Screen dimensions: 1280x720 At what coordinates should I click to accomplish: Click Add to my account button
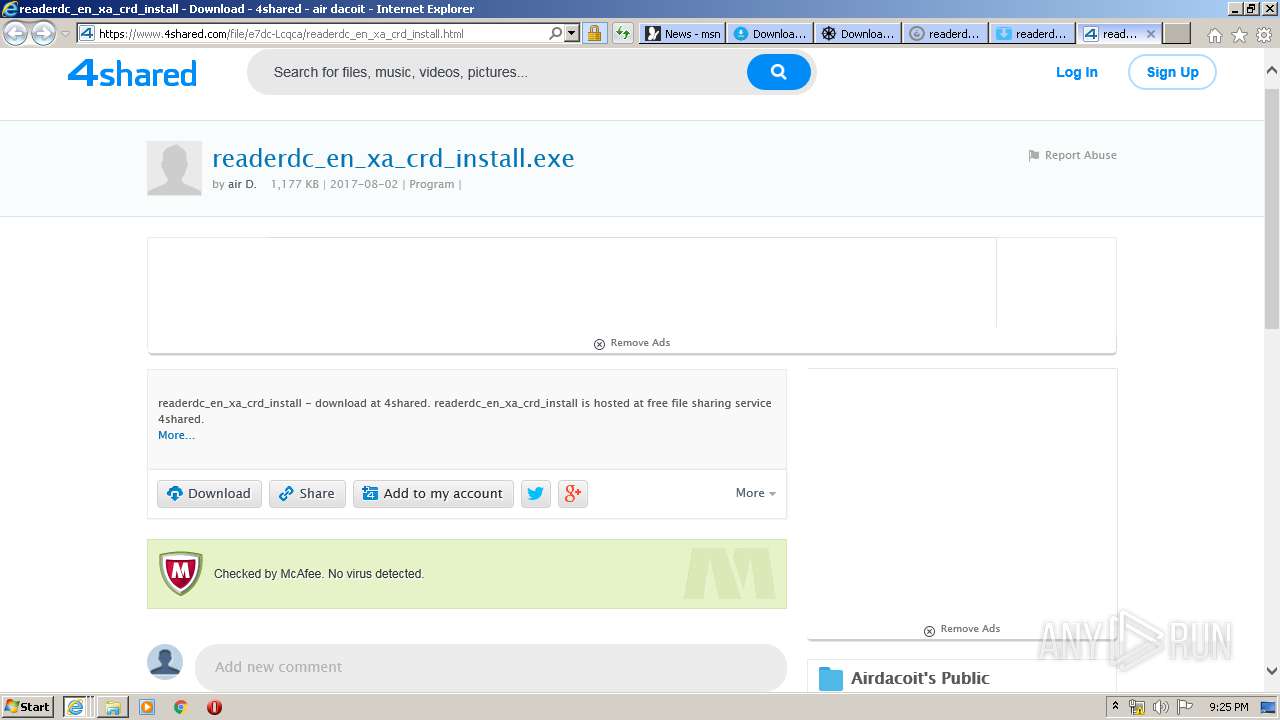click(x=433, y=493)
